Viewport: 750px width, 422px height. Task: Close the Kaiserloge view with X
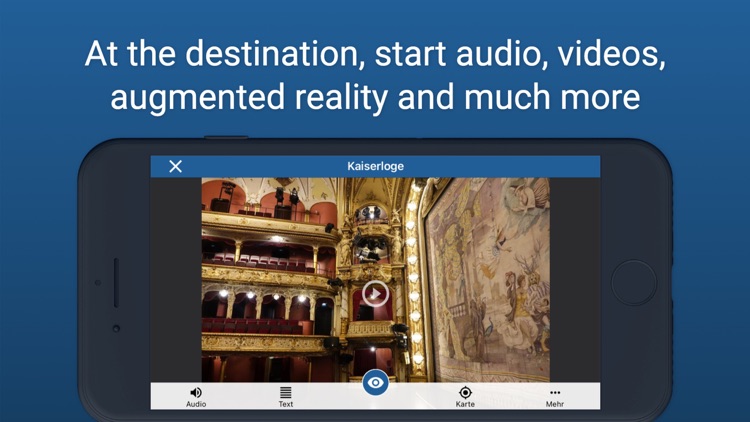[x=176, y=167]
